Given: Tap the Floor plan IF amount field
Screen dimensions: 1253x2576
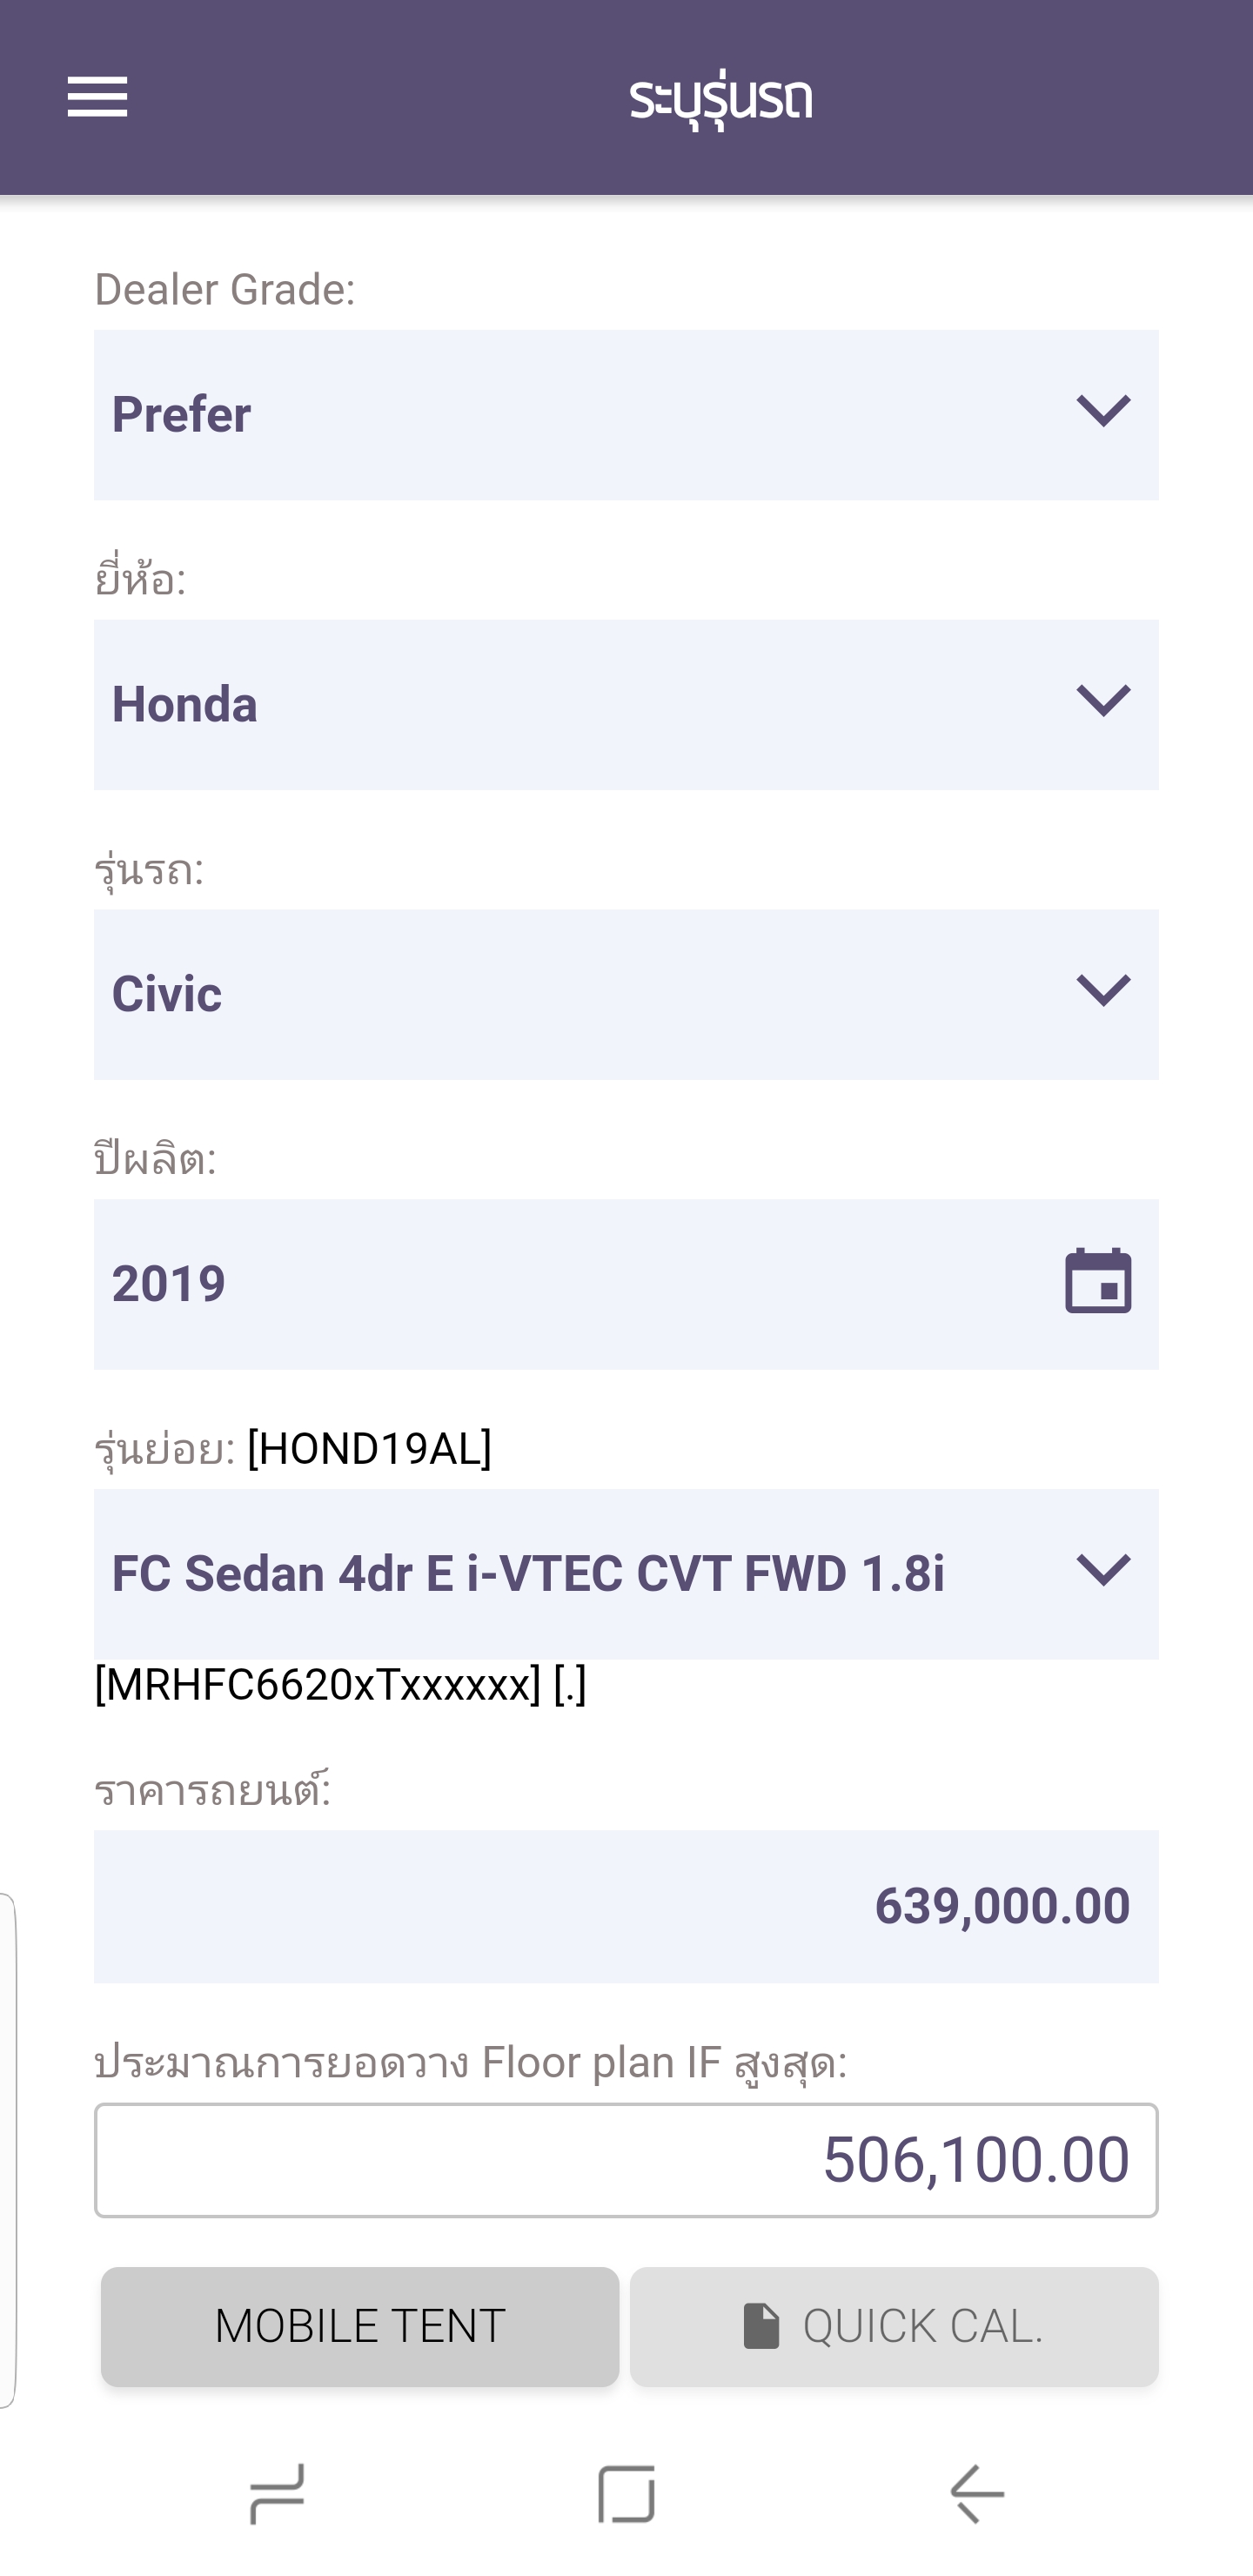Looking at the screenshot, I should pyautogui.click(x=626, y=2160).
